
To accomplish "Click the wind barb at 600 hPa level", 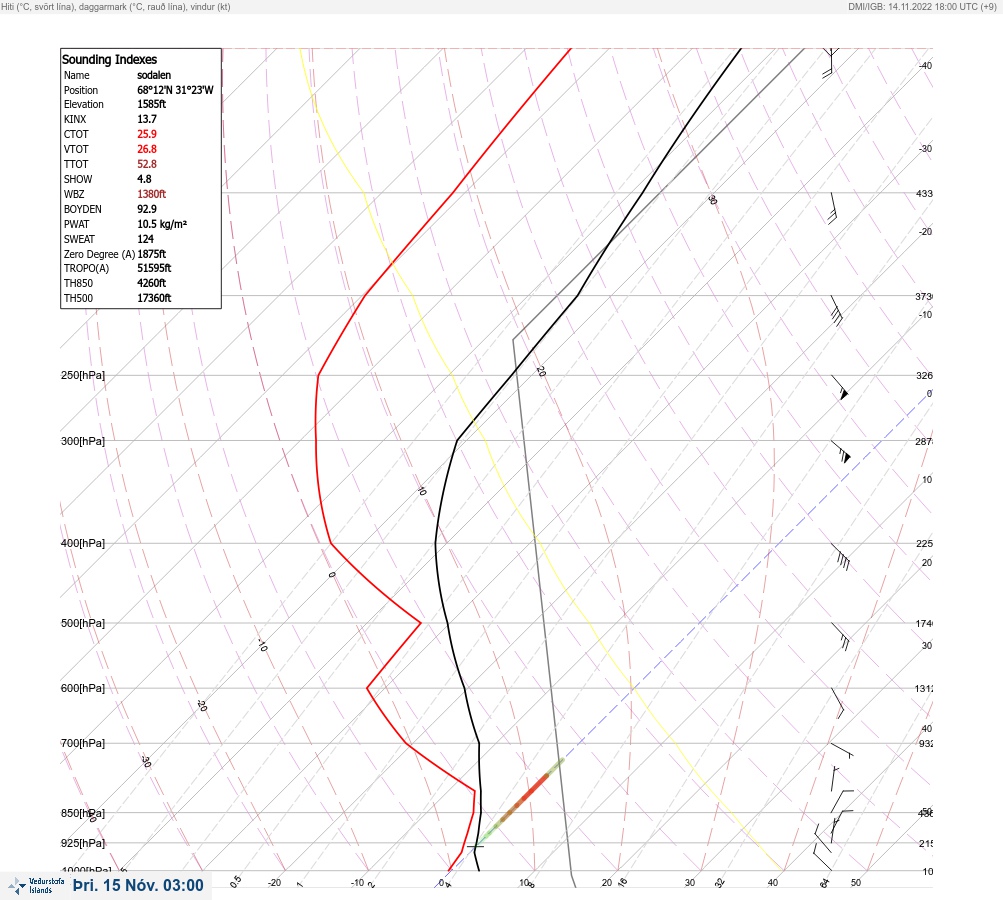I will click(837, 703).
